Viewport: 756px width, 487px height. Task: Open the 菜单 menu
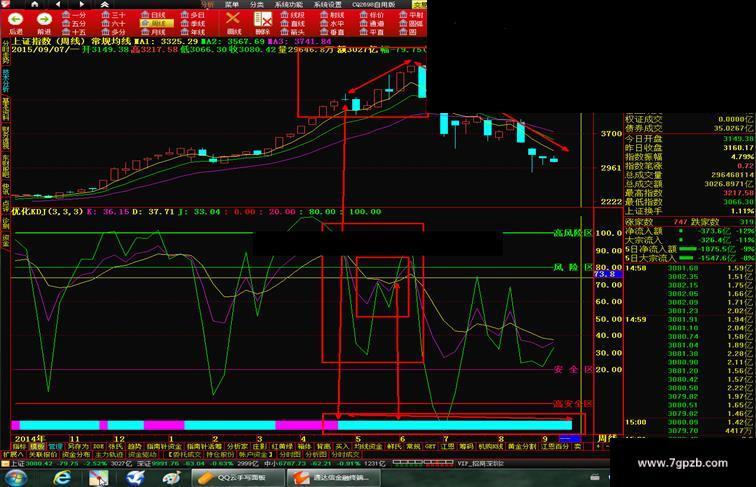[x=232, y=4]
